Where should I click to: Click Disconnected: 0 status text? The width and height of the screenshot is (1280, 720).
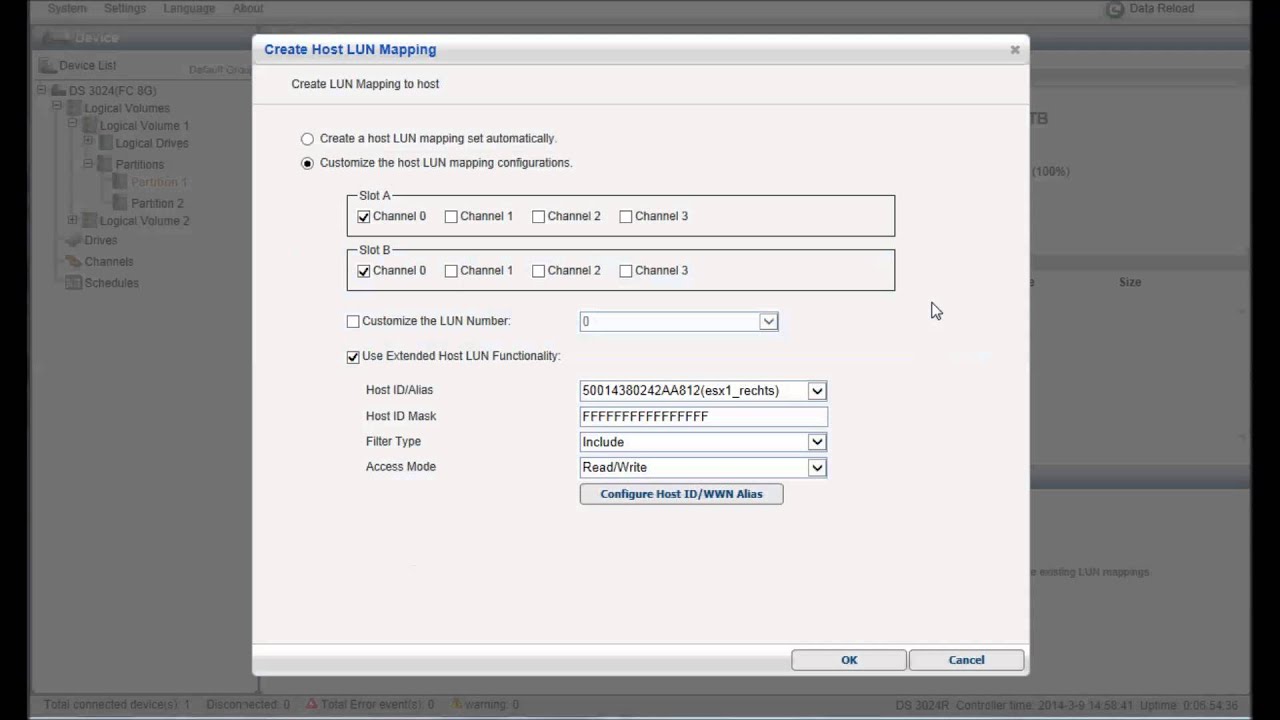(x=247, y=705)
